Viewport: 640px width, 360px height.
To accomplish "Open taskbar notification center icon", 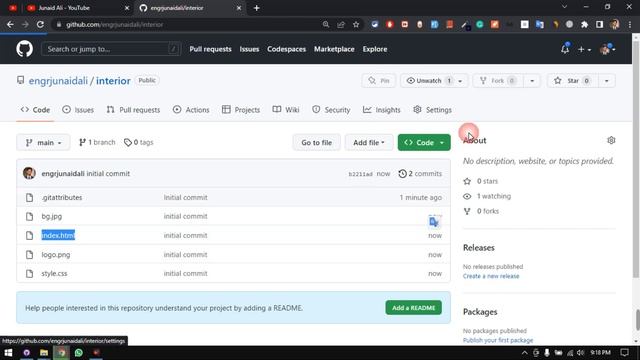I will (x=624, y=353).
